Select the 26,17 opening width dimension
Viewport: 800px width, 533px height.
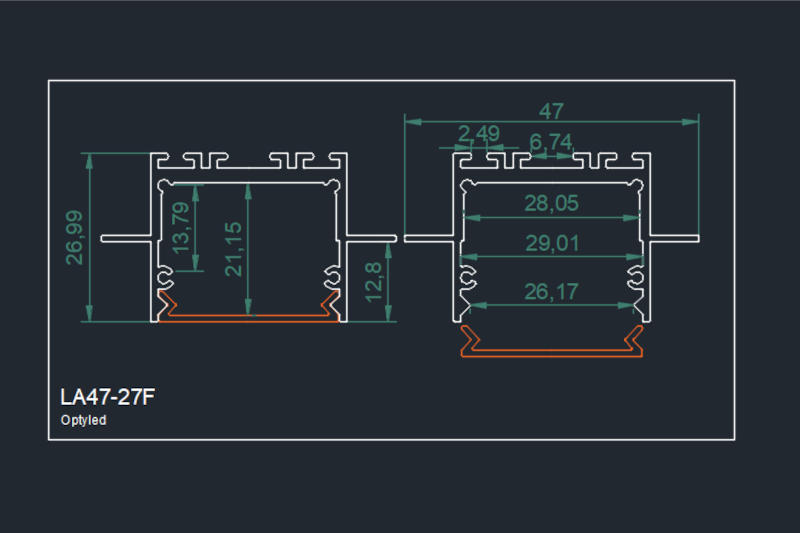(x=551, y=292)
